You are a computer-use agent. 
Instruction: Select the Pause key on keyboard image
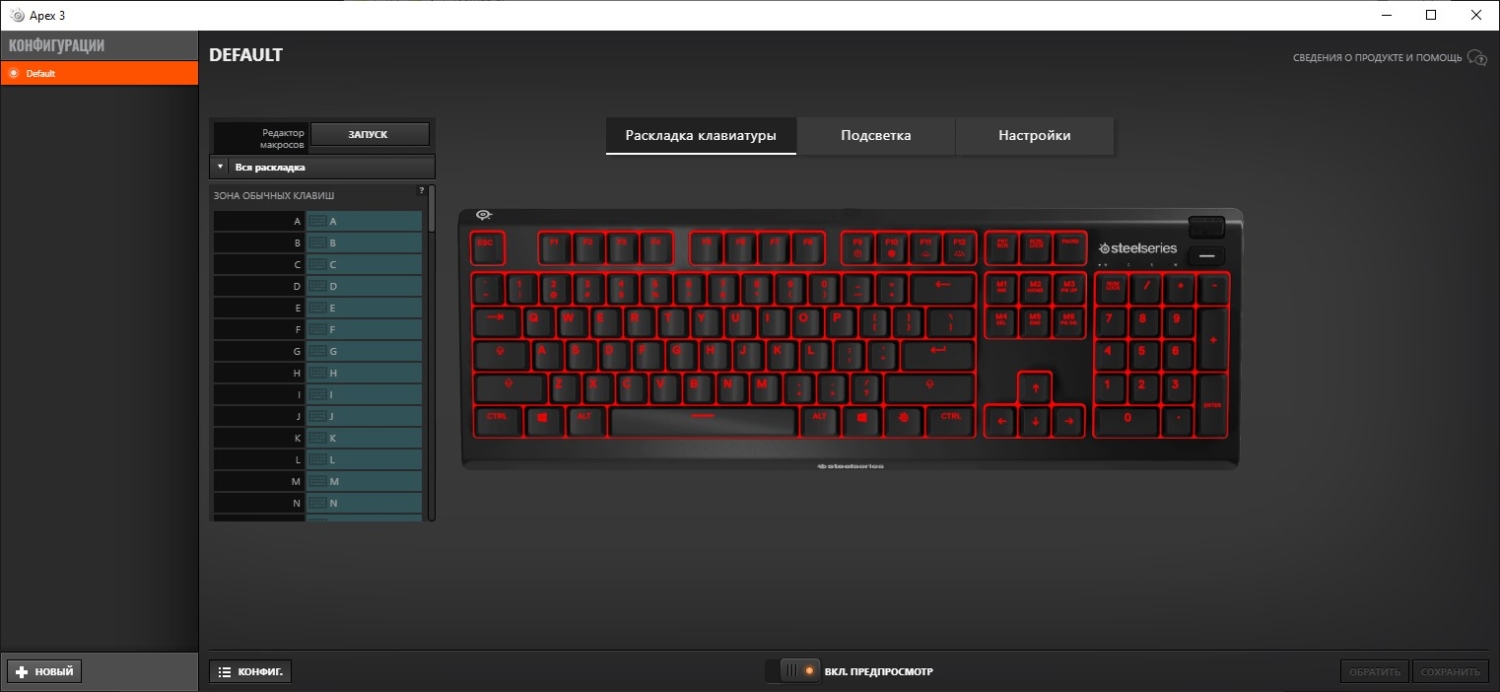1069,246
